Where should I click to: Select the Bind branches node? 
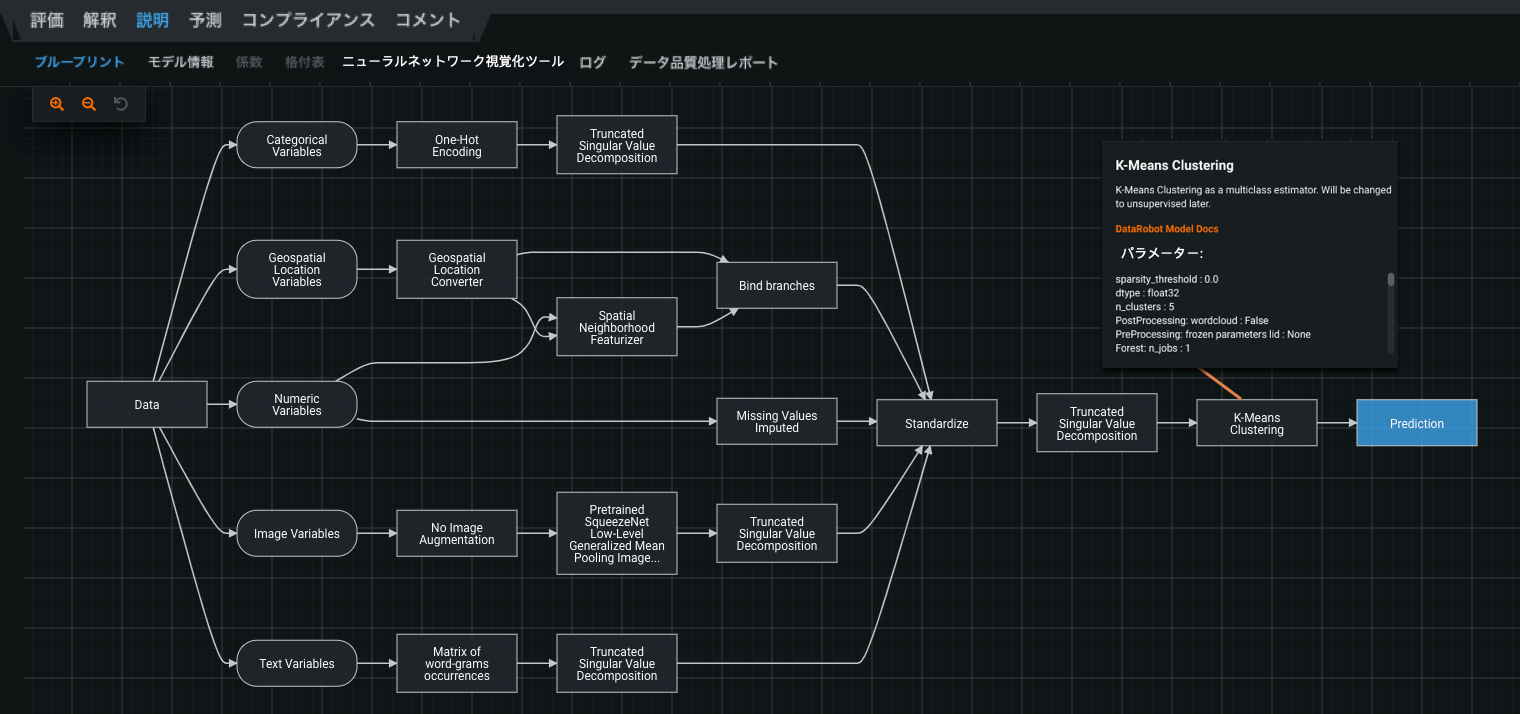[776, 286]
